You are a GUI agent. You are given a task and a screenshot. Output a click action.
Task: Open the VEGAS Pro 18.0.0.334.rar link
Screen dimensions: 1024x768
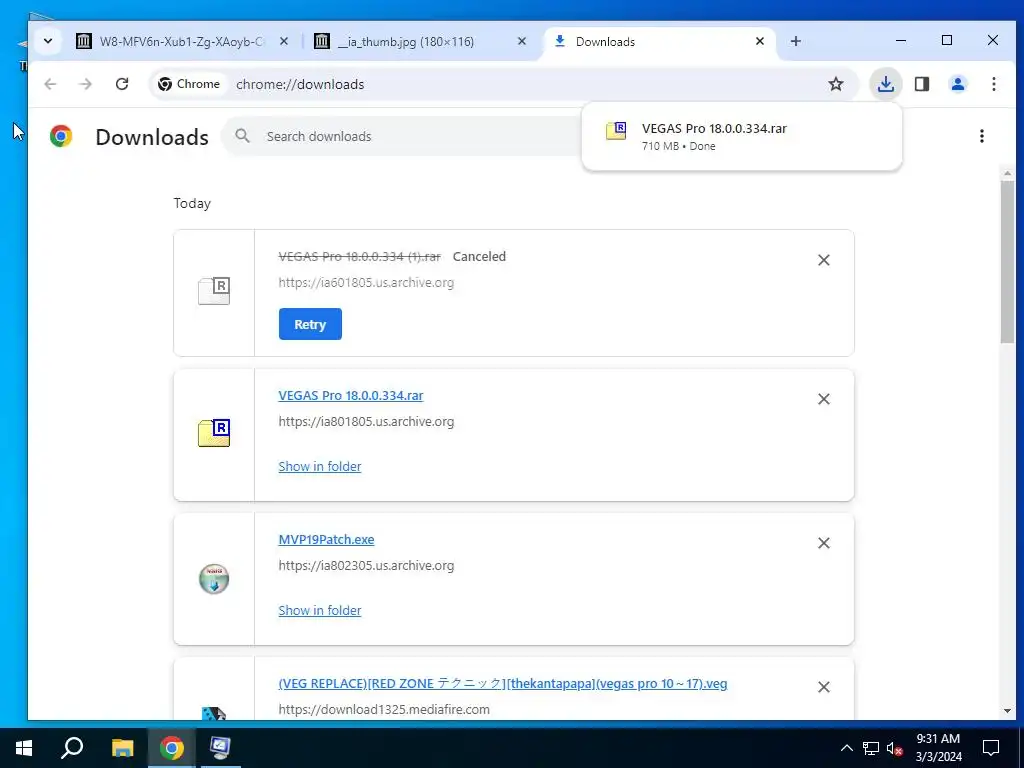[351, 395]
